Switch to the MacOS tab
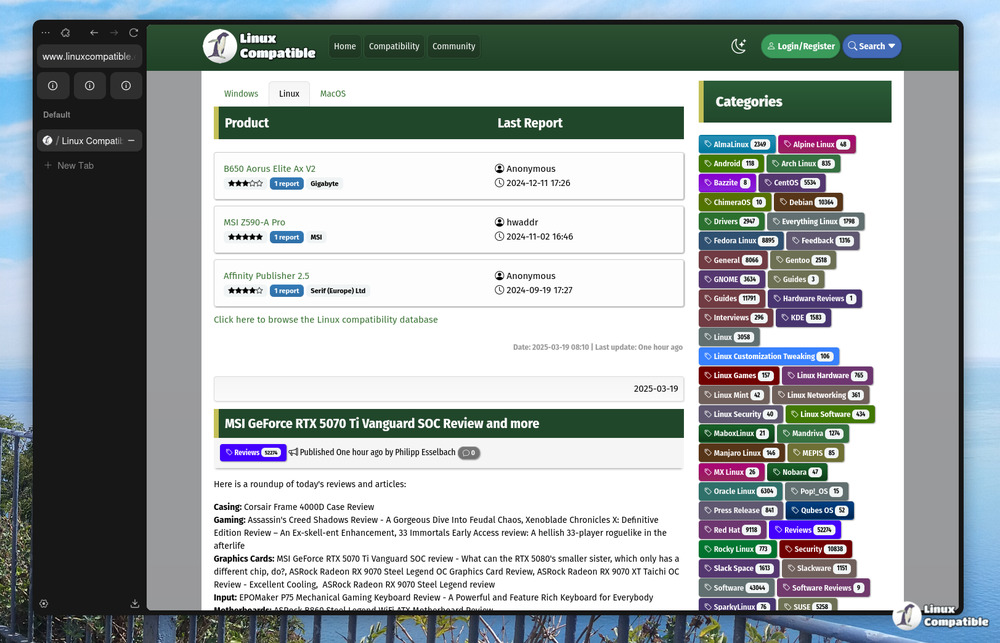This screenshot has width=1000, height=643. [x=333, y=94]
